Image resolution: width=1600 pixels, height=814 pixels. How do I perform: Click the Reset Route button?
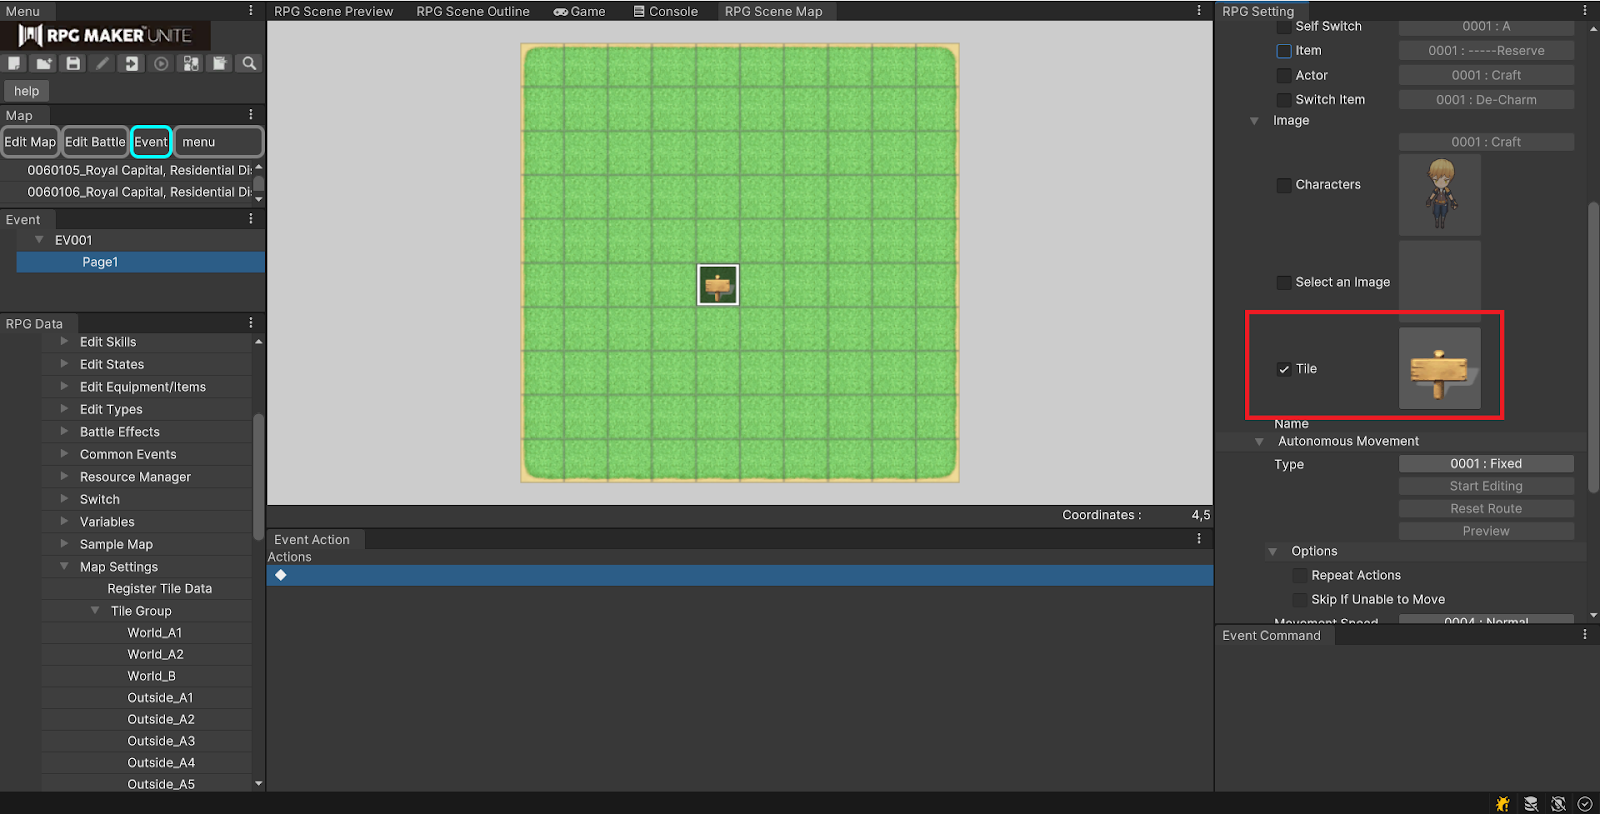1486,508
